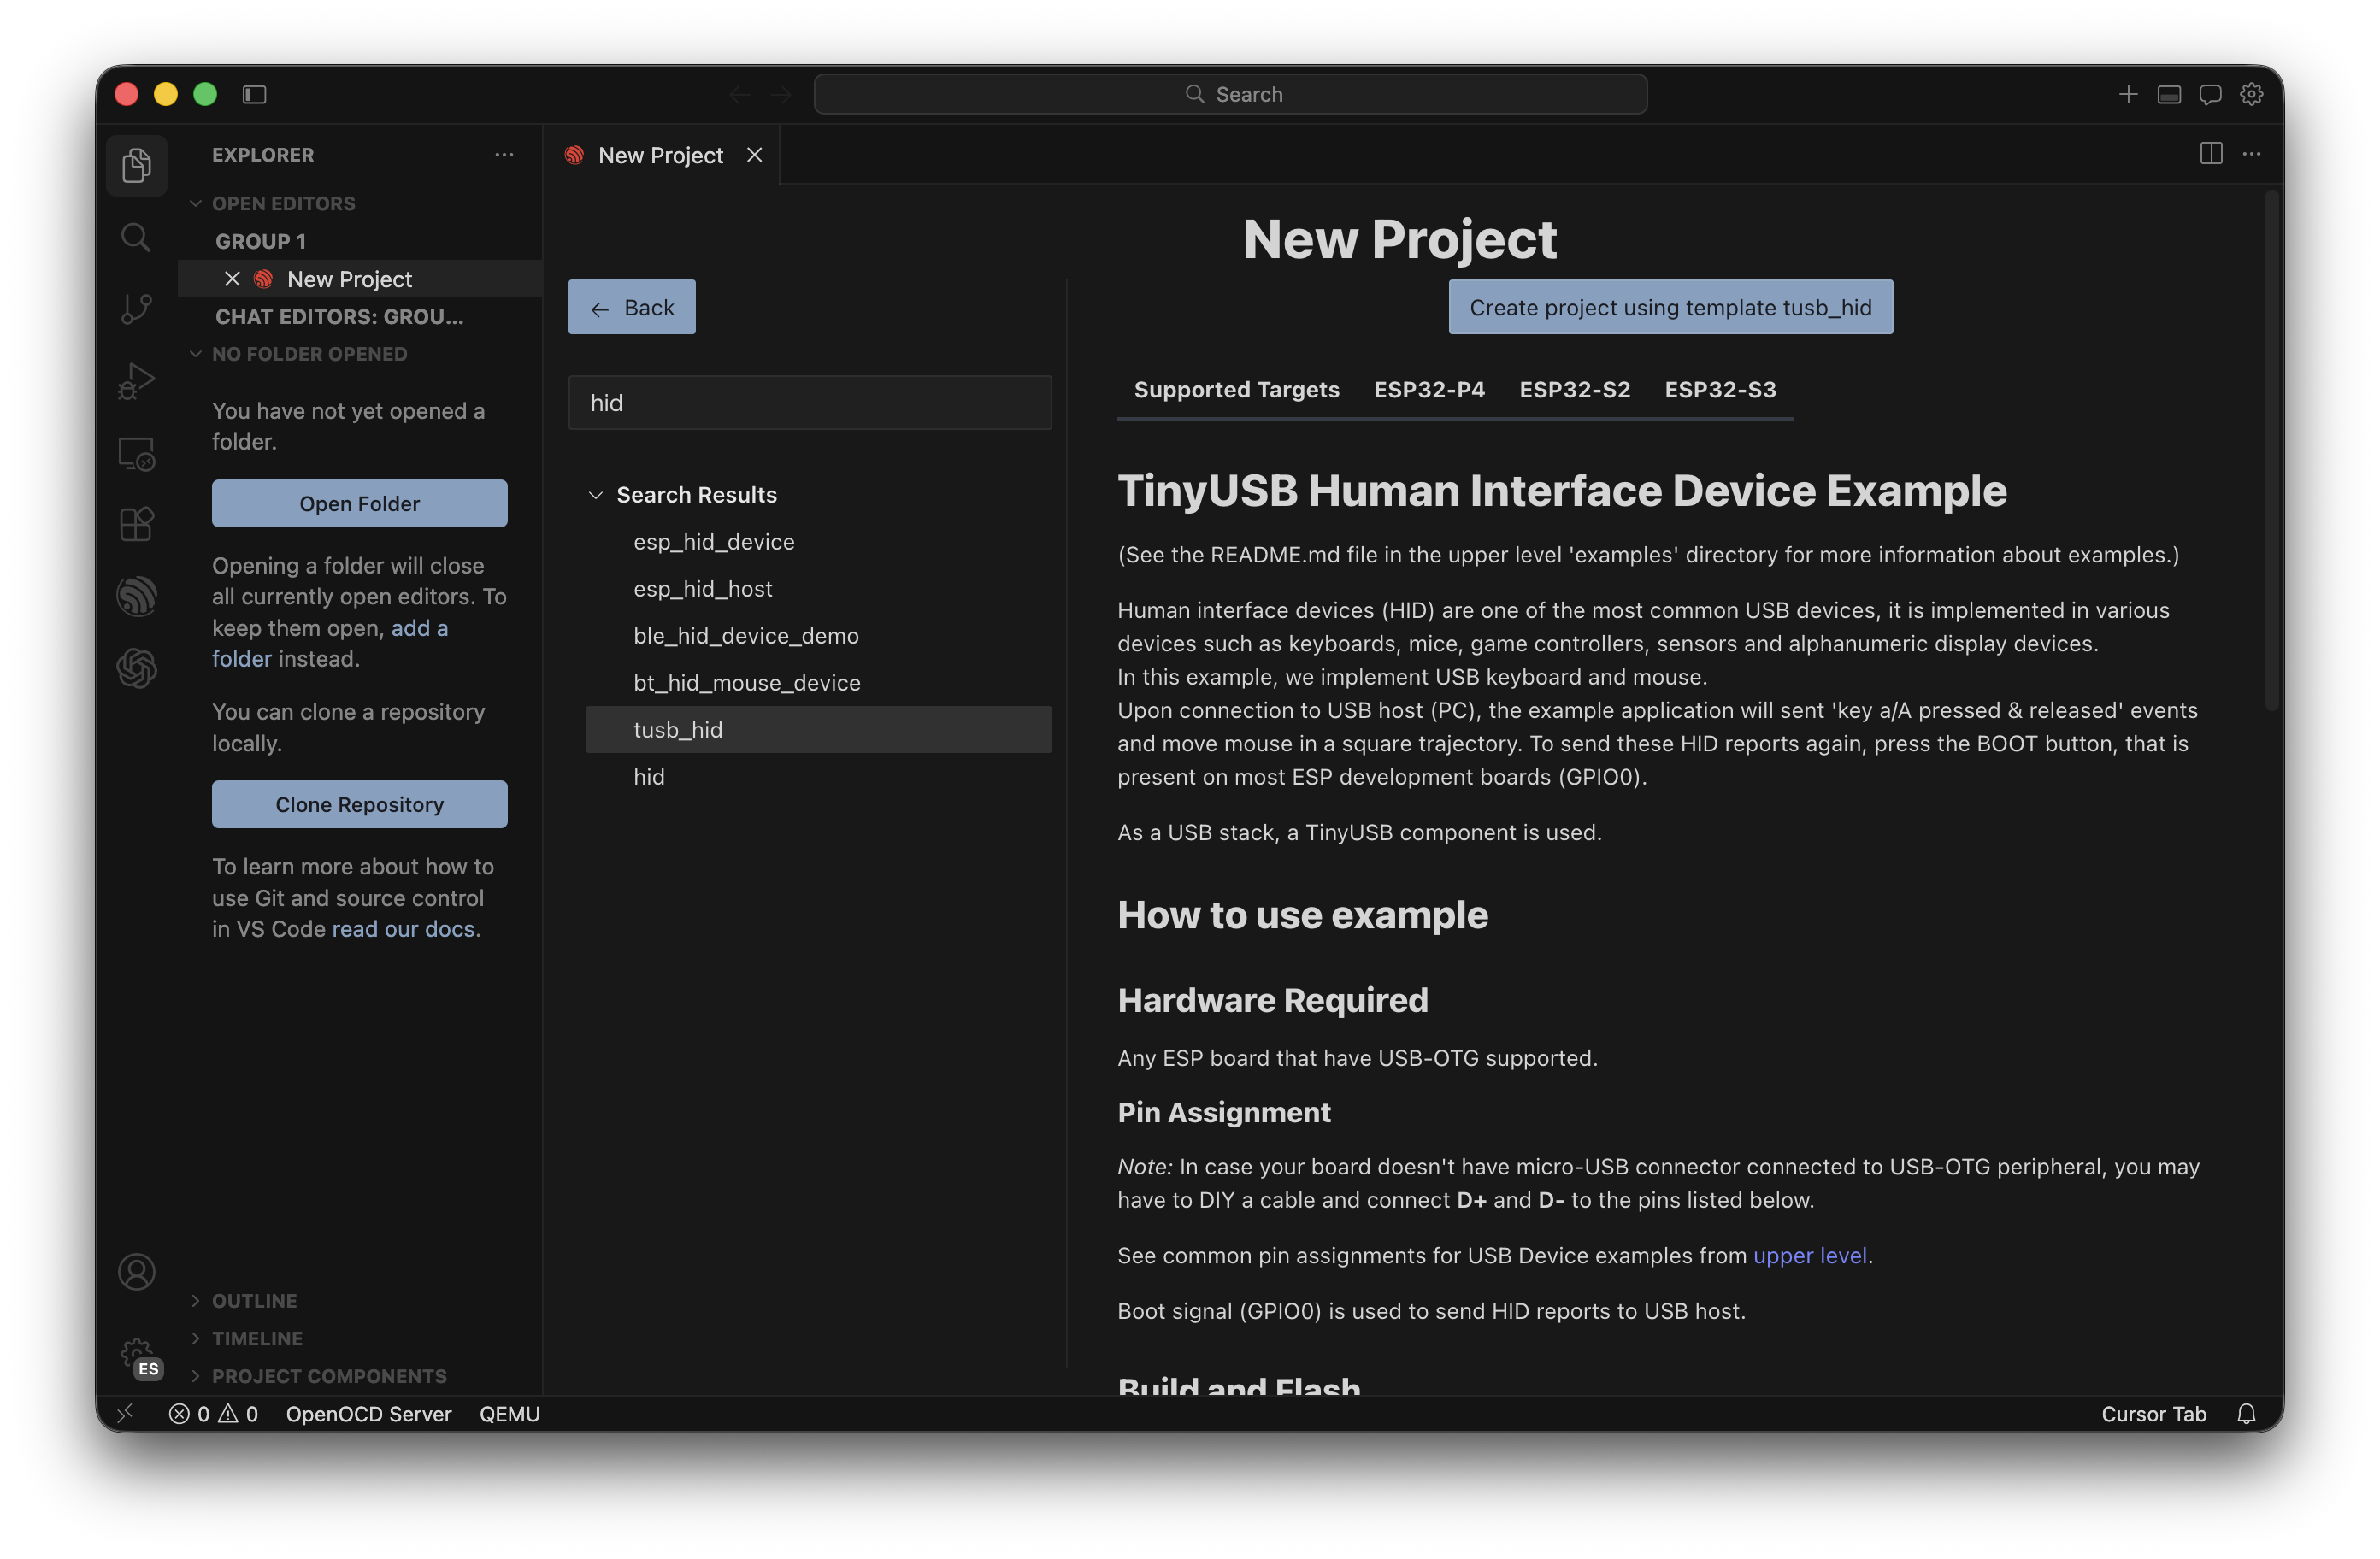
Task: Click the Chat Editors group label
Action: click(339, 317)
